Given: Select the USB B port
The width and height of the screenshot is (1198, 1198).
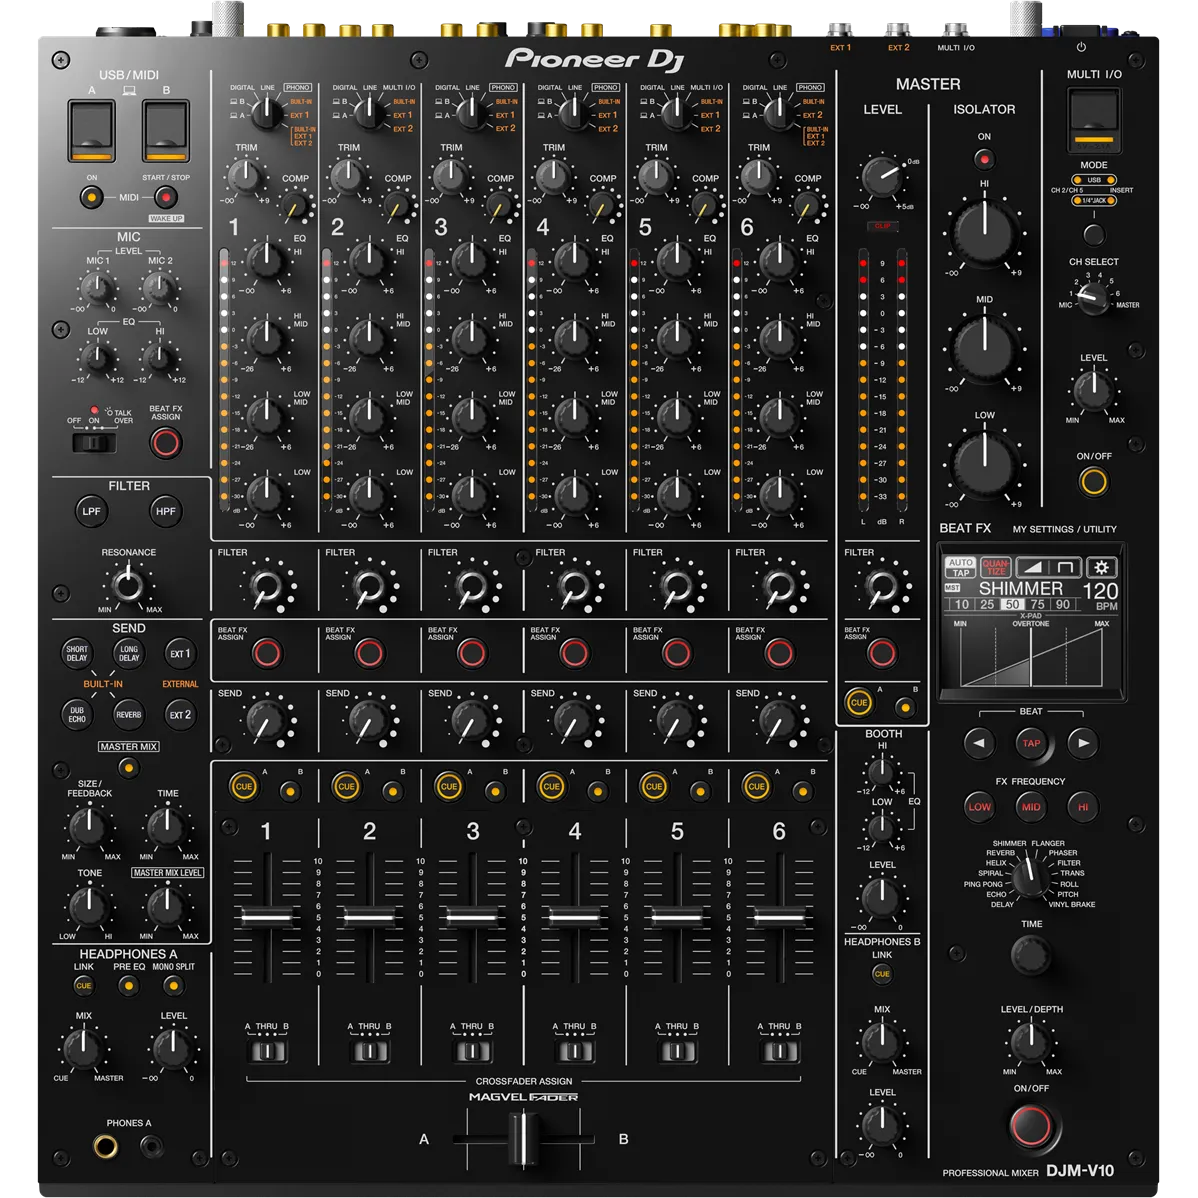Looking at the screenshot, I should pyautogui.click(x=166, y=131).
